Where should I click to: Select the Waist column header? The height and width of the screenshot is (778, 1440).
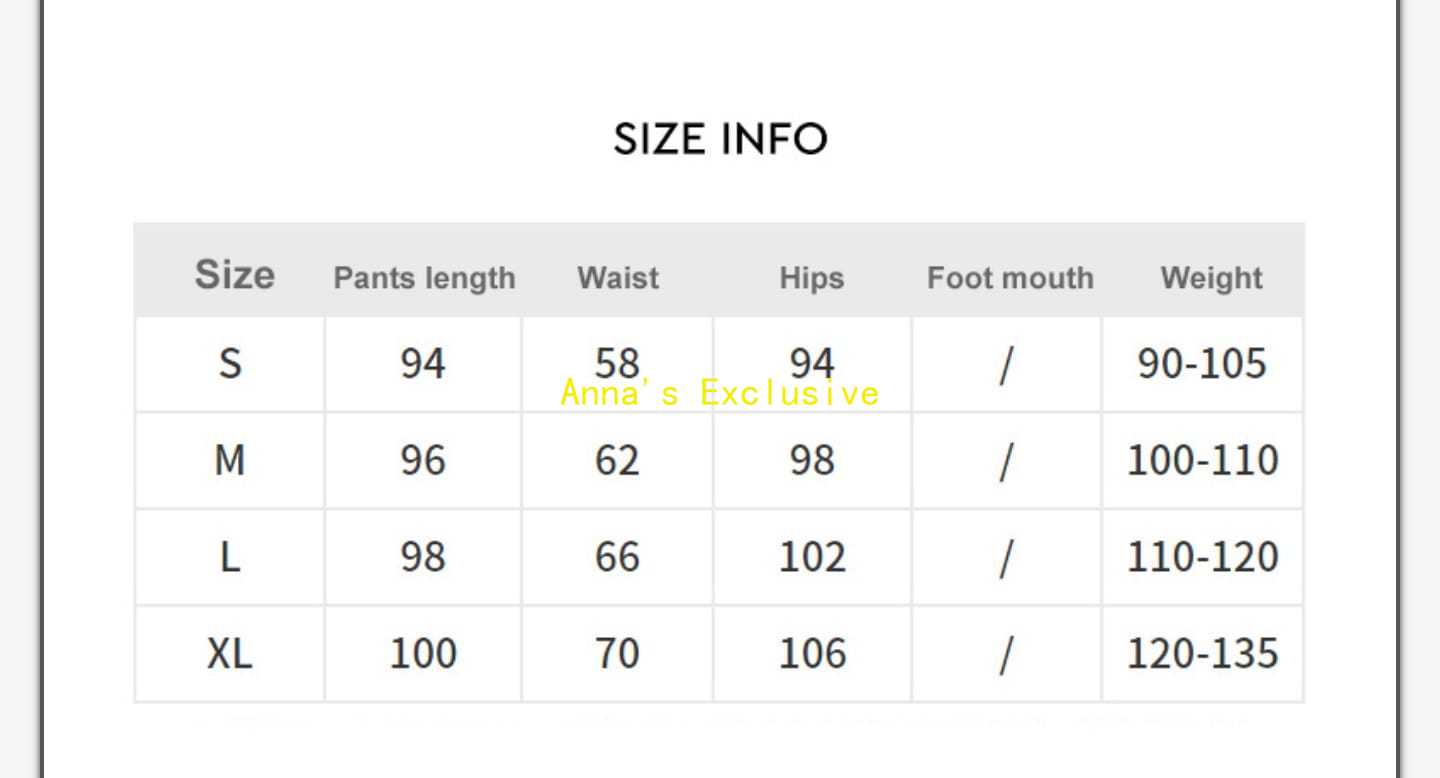click(x=618, y=278)
